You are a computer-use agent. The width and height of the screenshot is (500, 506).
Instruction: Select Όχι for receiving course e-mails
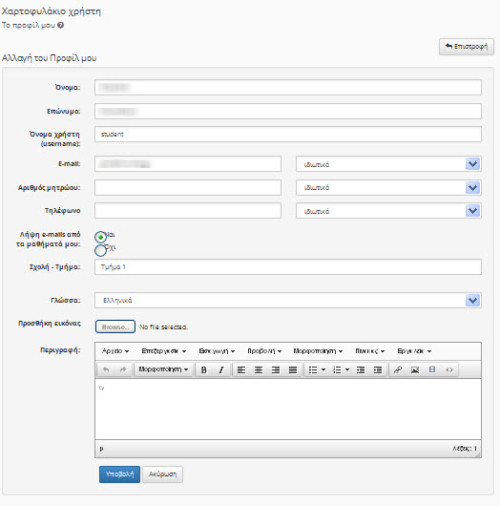(100, 250)
